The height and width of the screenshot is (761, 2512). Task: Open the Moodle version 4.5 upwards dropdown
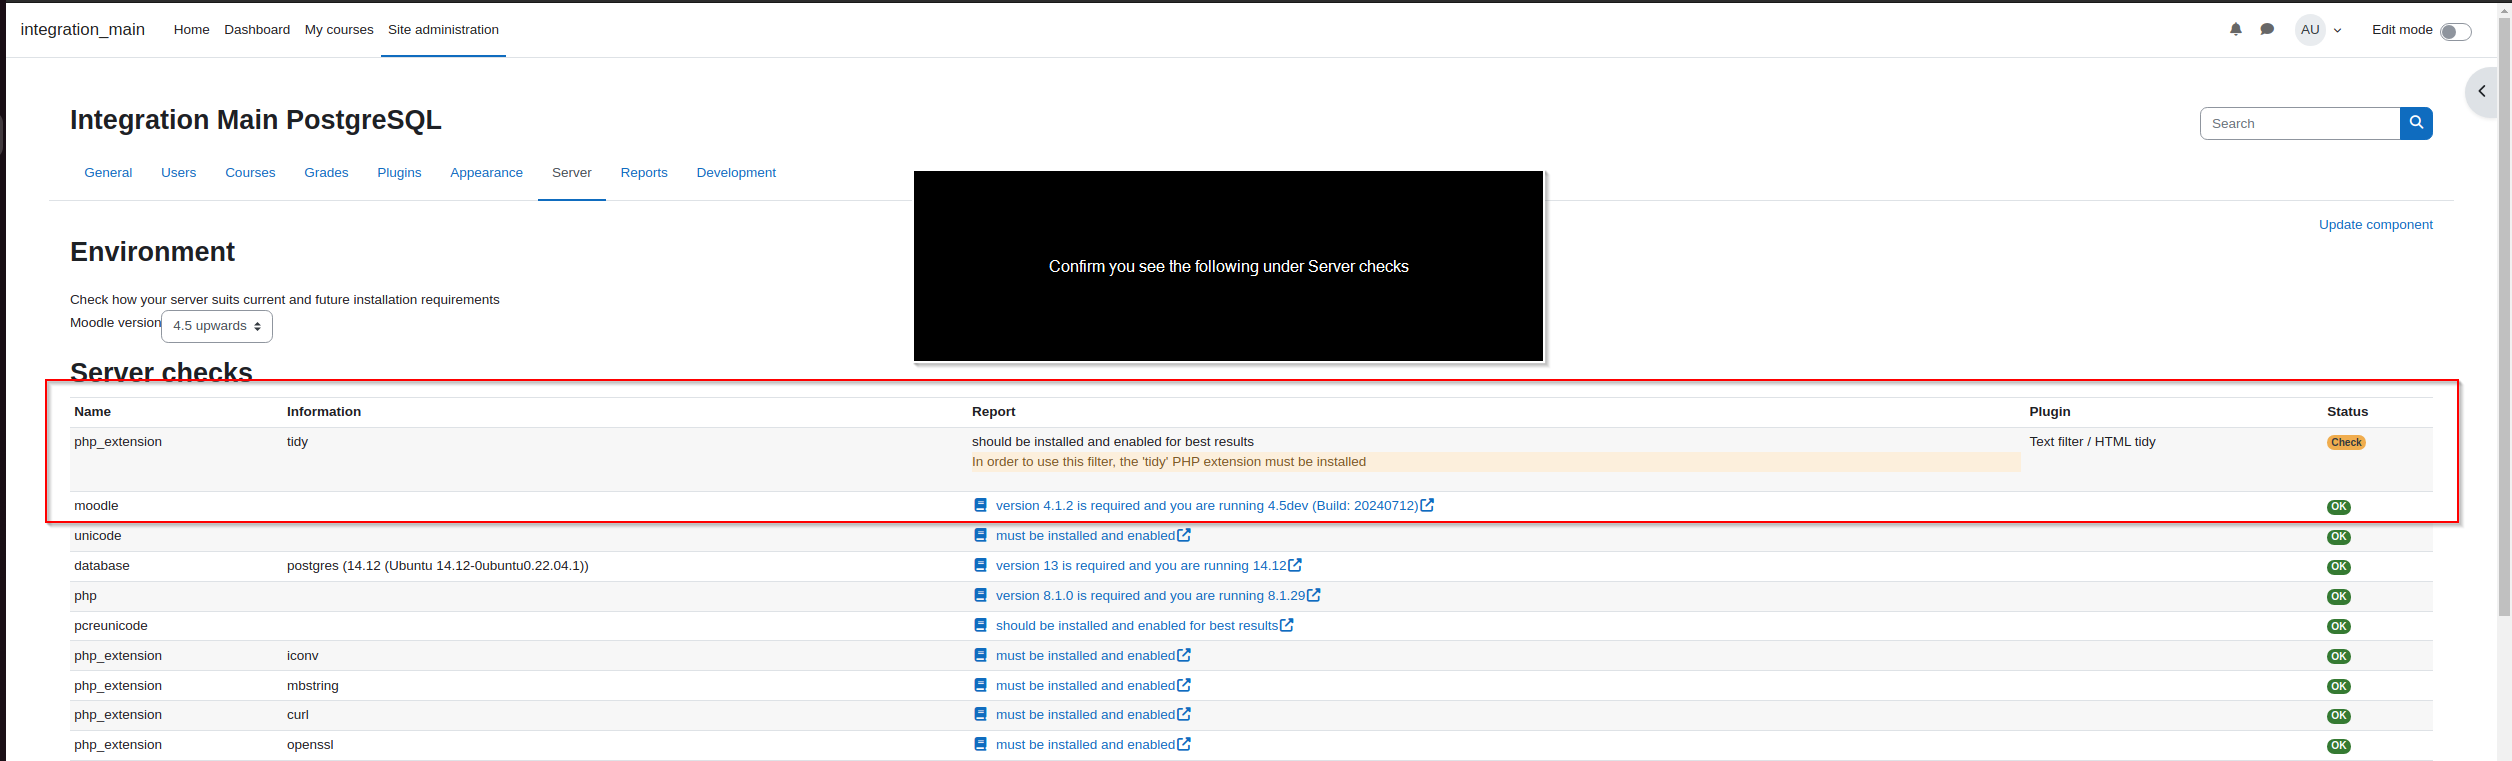click(x=217, y=326)
